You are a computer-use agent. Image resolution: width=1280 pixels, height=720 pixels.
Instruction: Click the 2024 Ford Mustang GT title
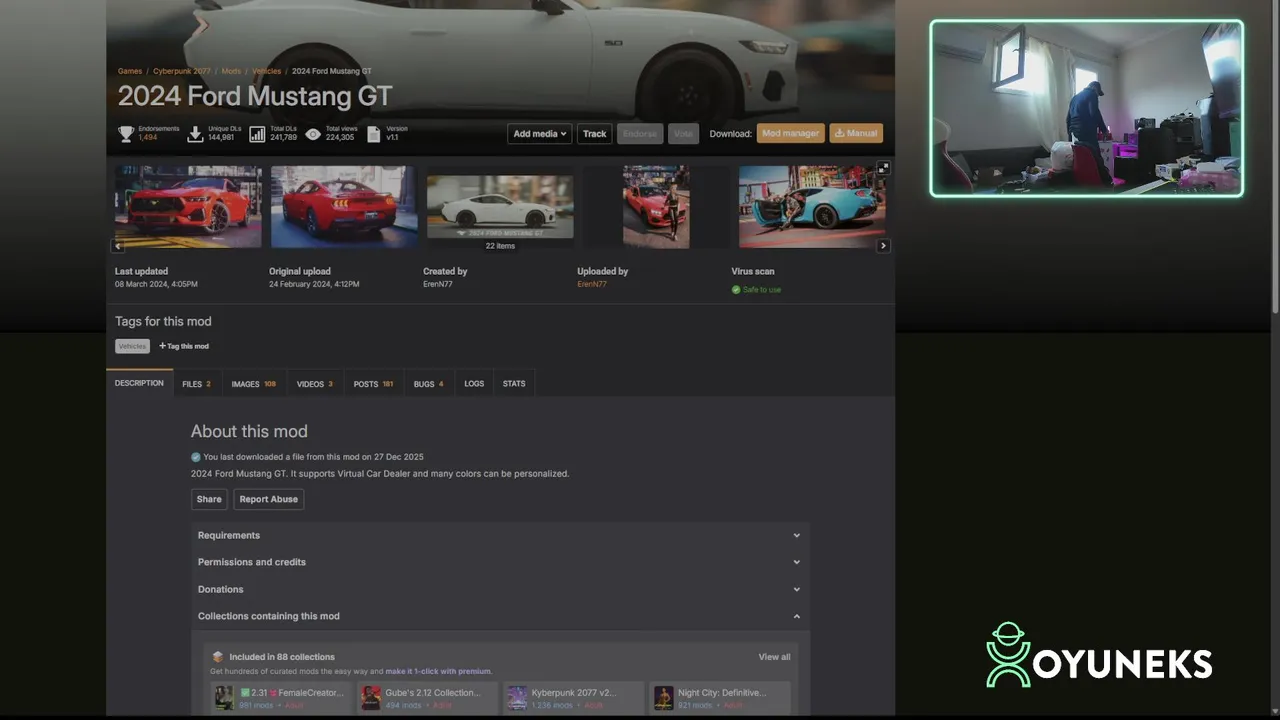pos(255,97)
